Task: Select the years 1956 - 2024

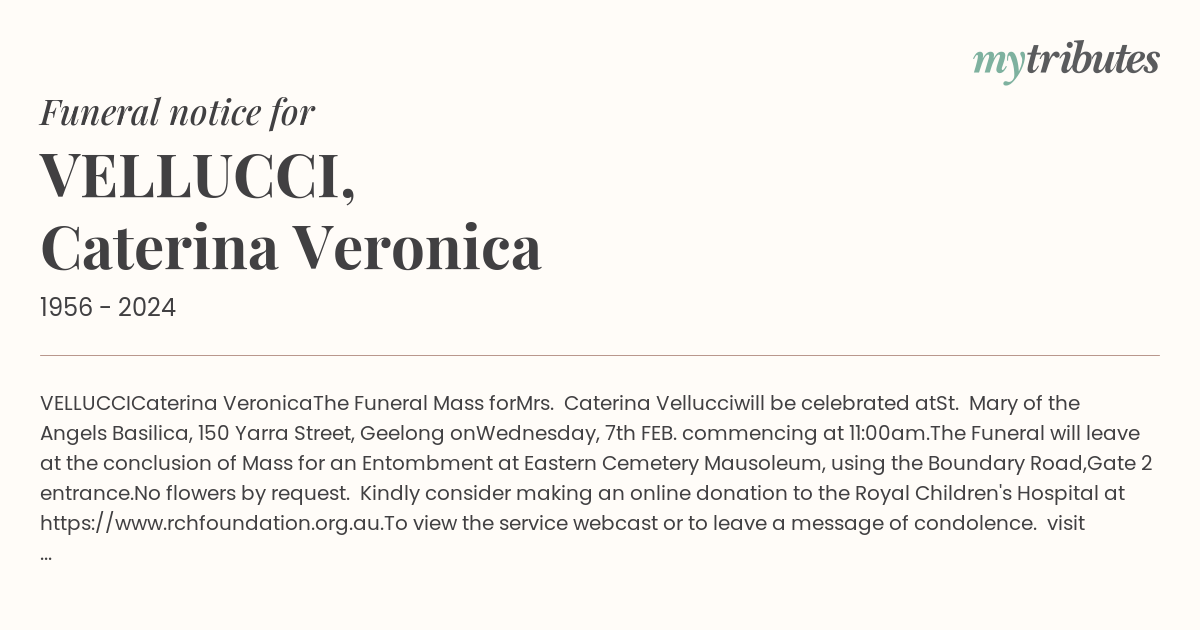Action: (x=108, y=308)
